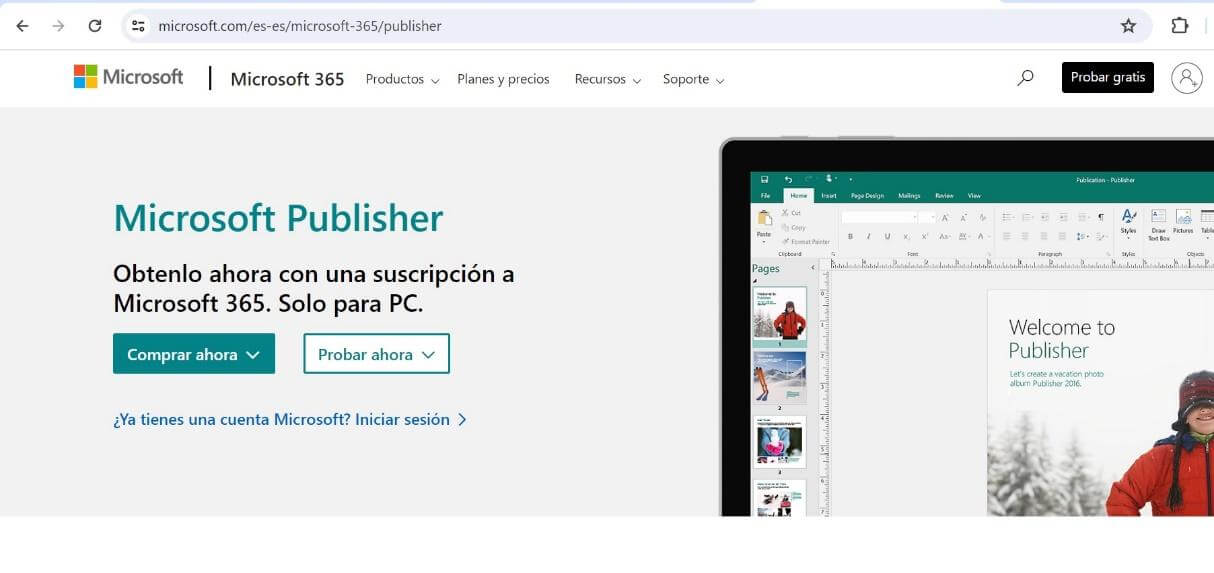Click the Paste clipboard icon in Publisher

pos(764,218)
